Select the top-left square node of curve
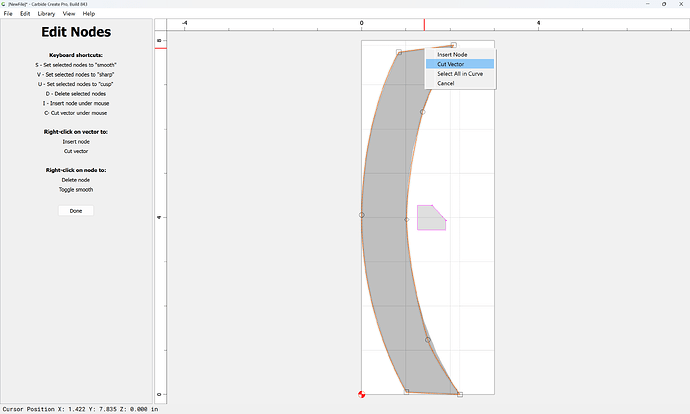The width and height of the screenshot is (690, 414). pos(399,52)
